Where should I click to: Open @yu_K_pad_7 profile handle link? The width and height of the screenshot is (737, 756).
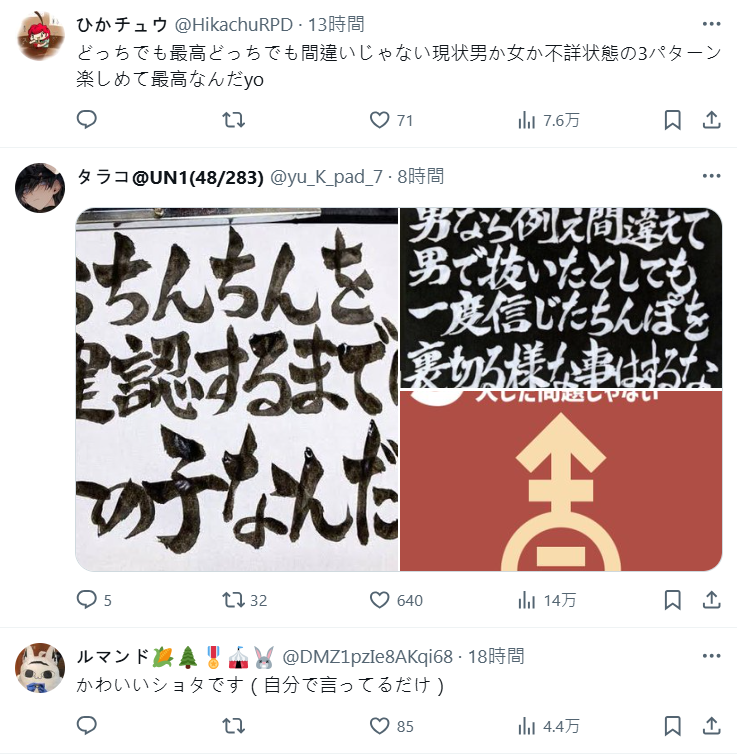[326, 177]
